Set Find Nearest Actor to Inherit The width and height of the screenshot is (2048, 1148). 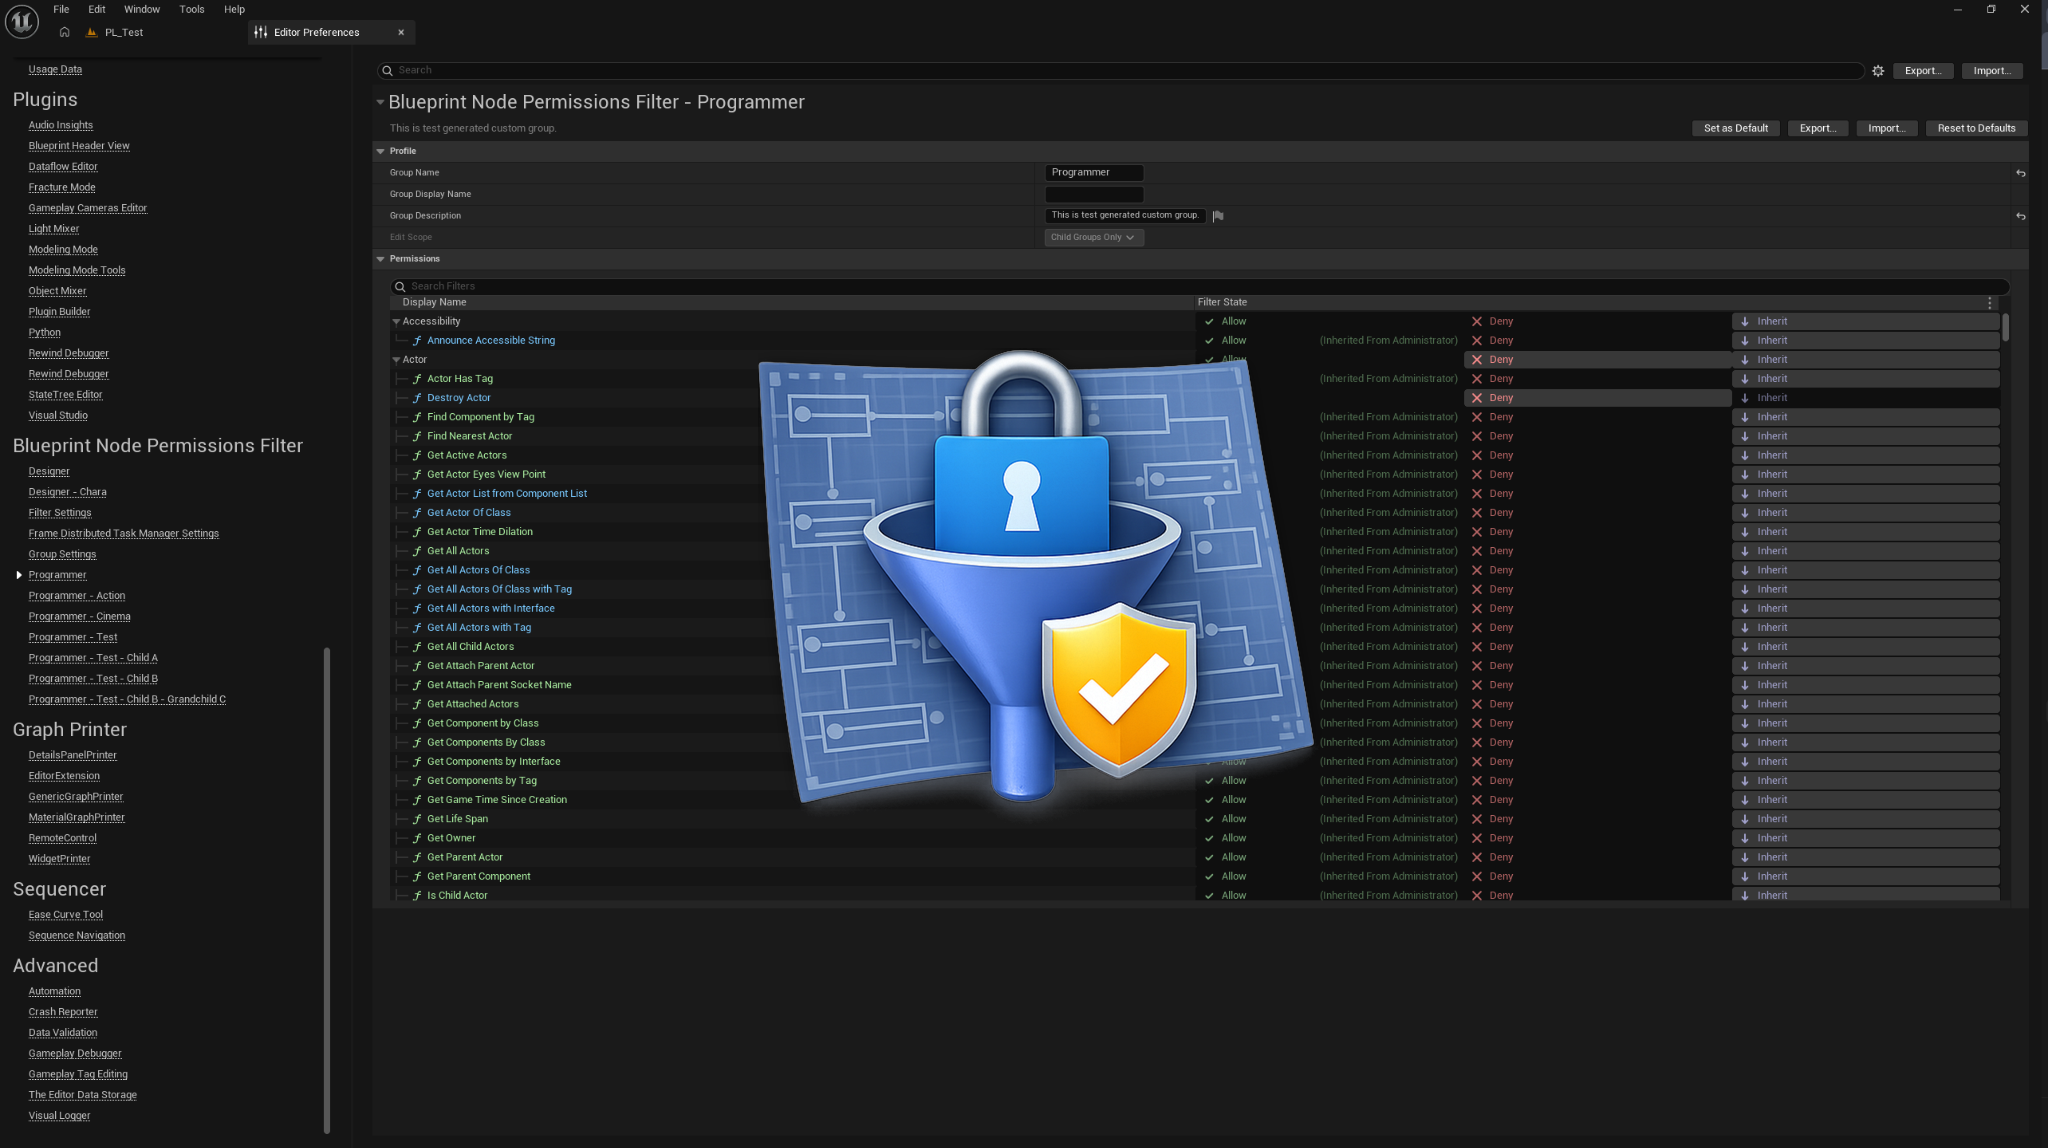click(x=1865, y=436)
